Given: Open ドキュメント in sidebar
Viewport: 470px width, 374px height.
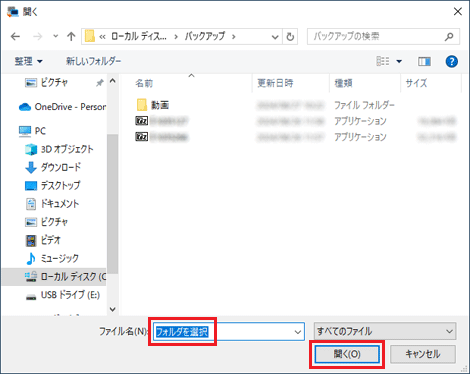Looking at the screenshot, I should point(53,204).
